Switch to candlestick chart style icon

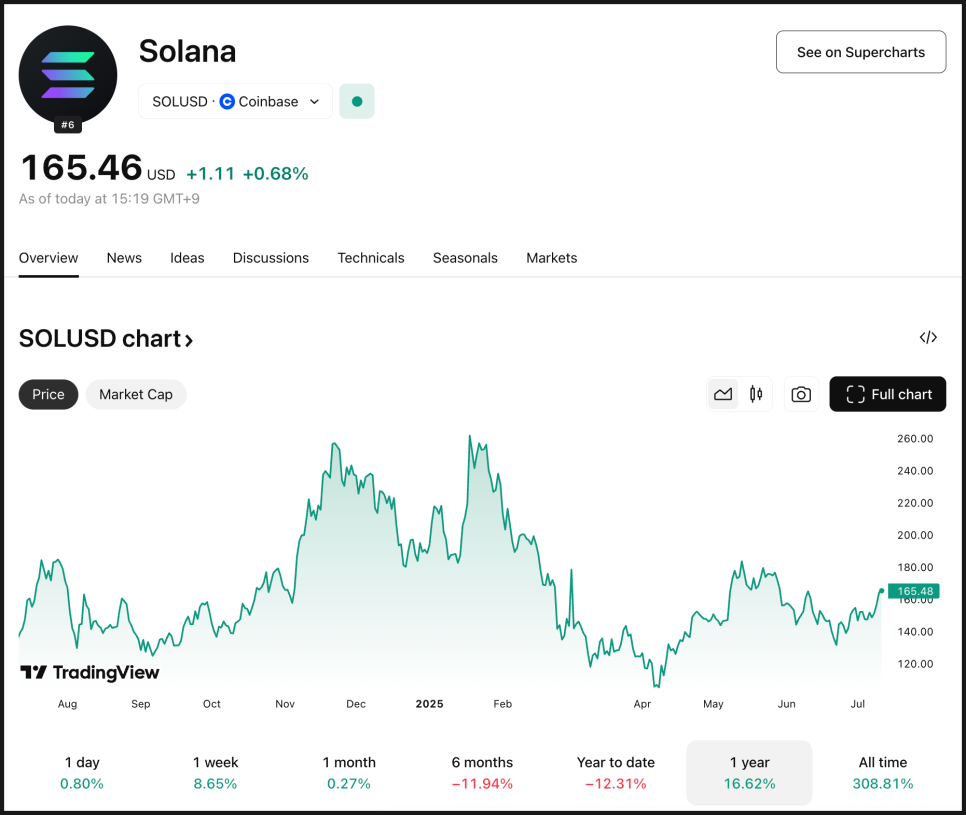pos(756,394)
